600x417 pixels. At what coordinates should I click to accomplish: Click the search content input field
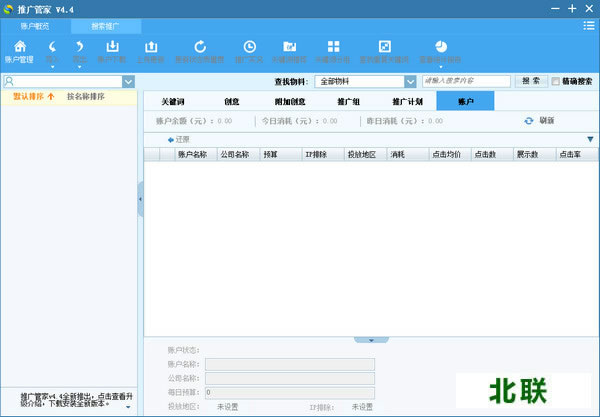click(467, 81)
